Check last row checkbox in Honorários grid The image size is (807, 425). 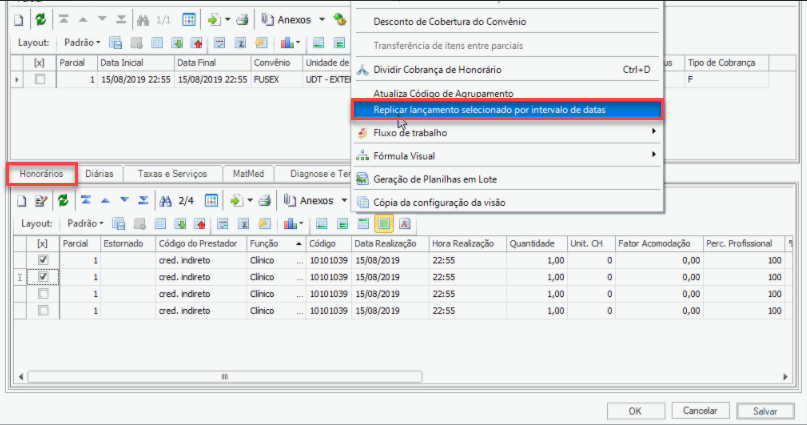tap(43, 311)
